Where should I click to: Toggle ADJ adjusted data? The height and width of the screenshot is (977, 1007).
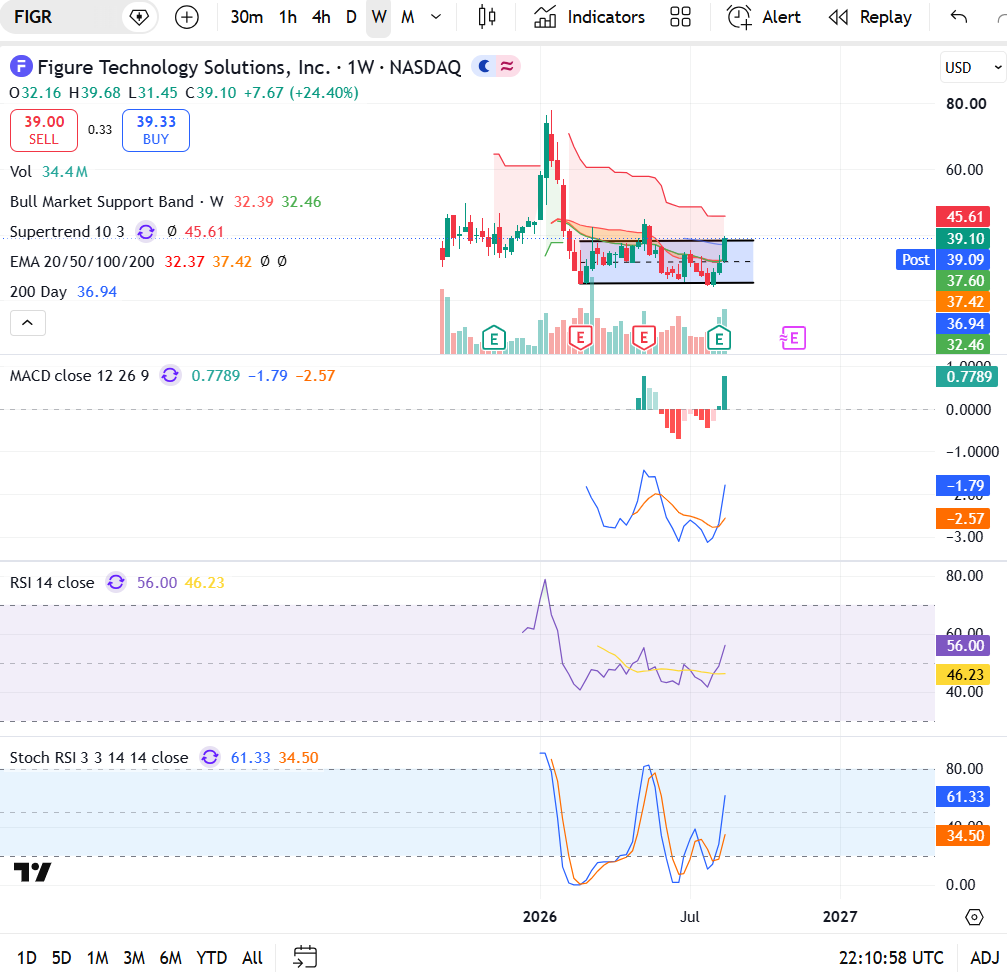coord(985,958)
